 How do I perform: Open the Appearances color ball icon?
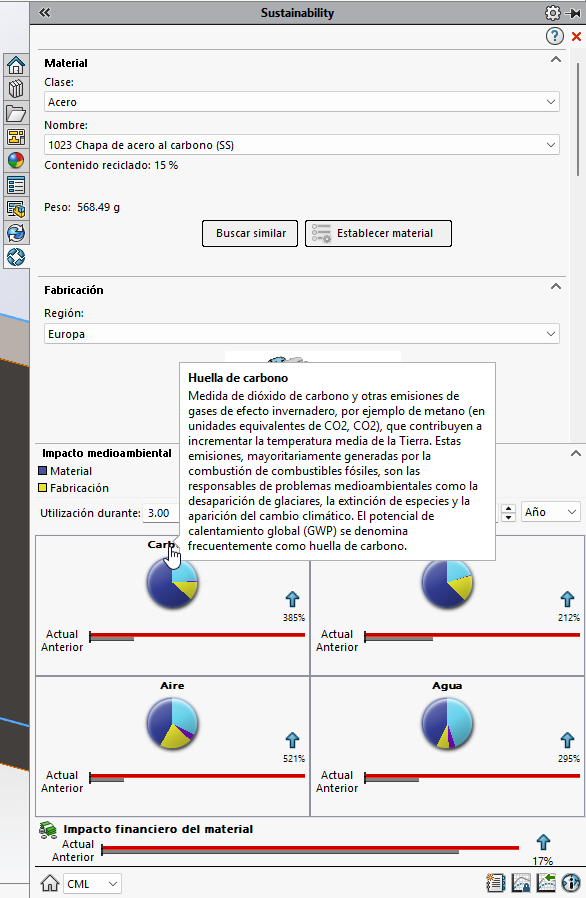[16, 160]
